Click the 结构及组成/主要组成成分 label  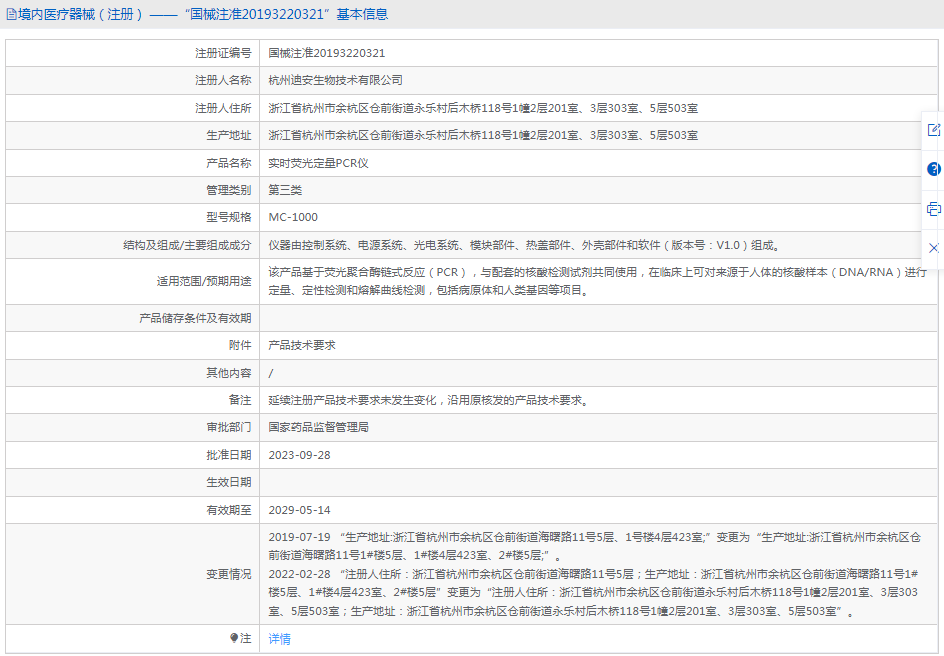pos(187,245)
